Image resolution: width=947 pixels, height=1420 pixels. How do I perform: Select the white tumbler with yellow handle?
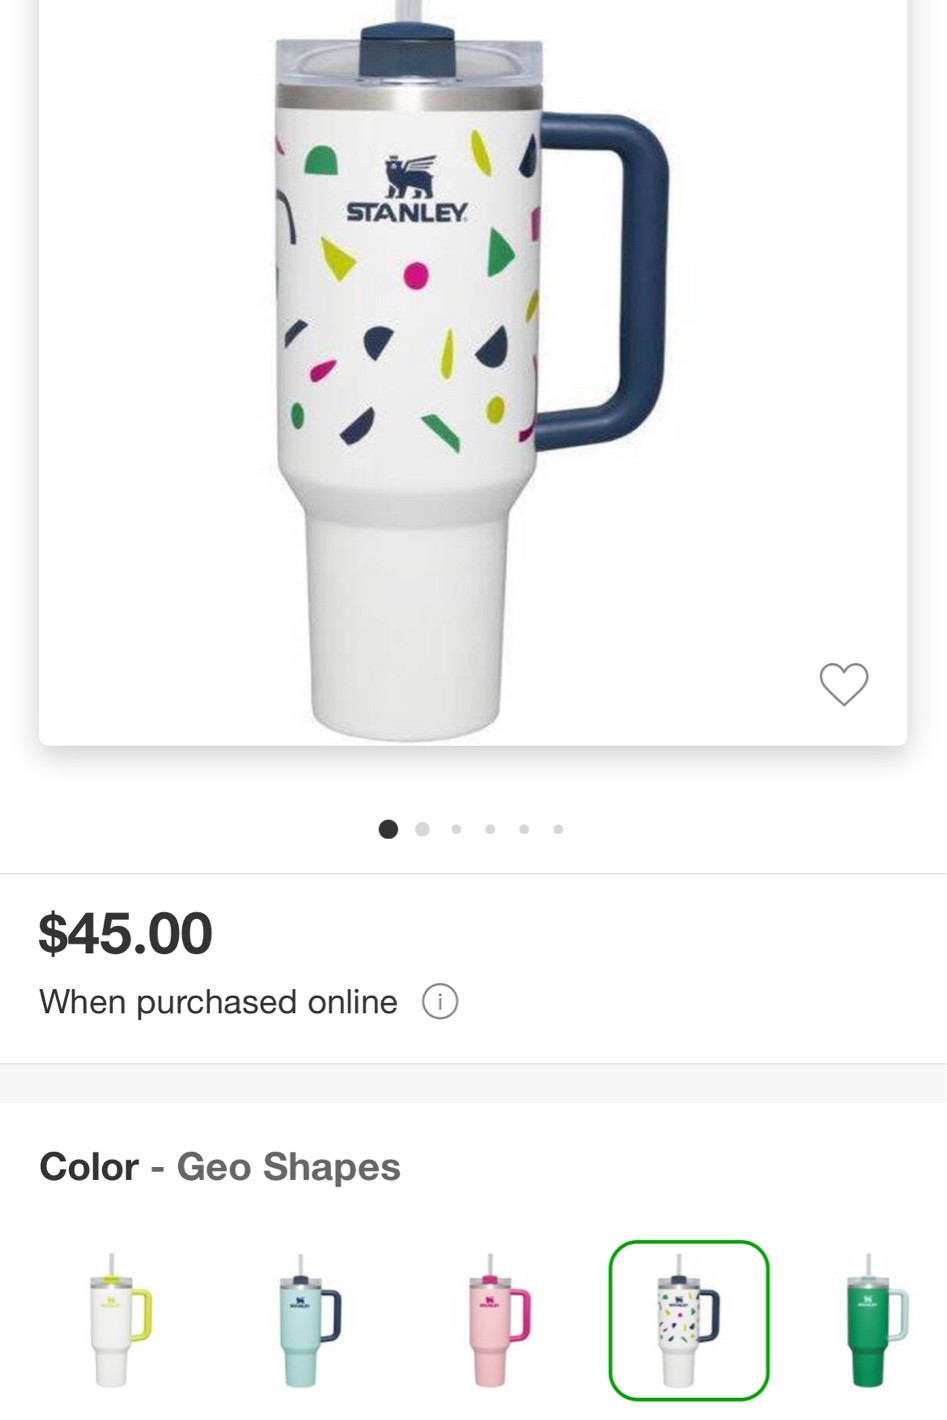[118, 1320]
